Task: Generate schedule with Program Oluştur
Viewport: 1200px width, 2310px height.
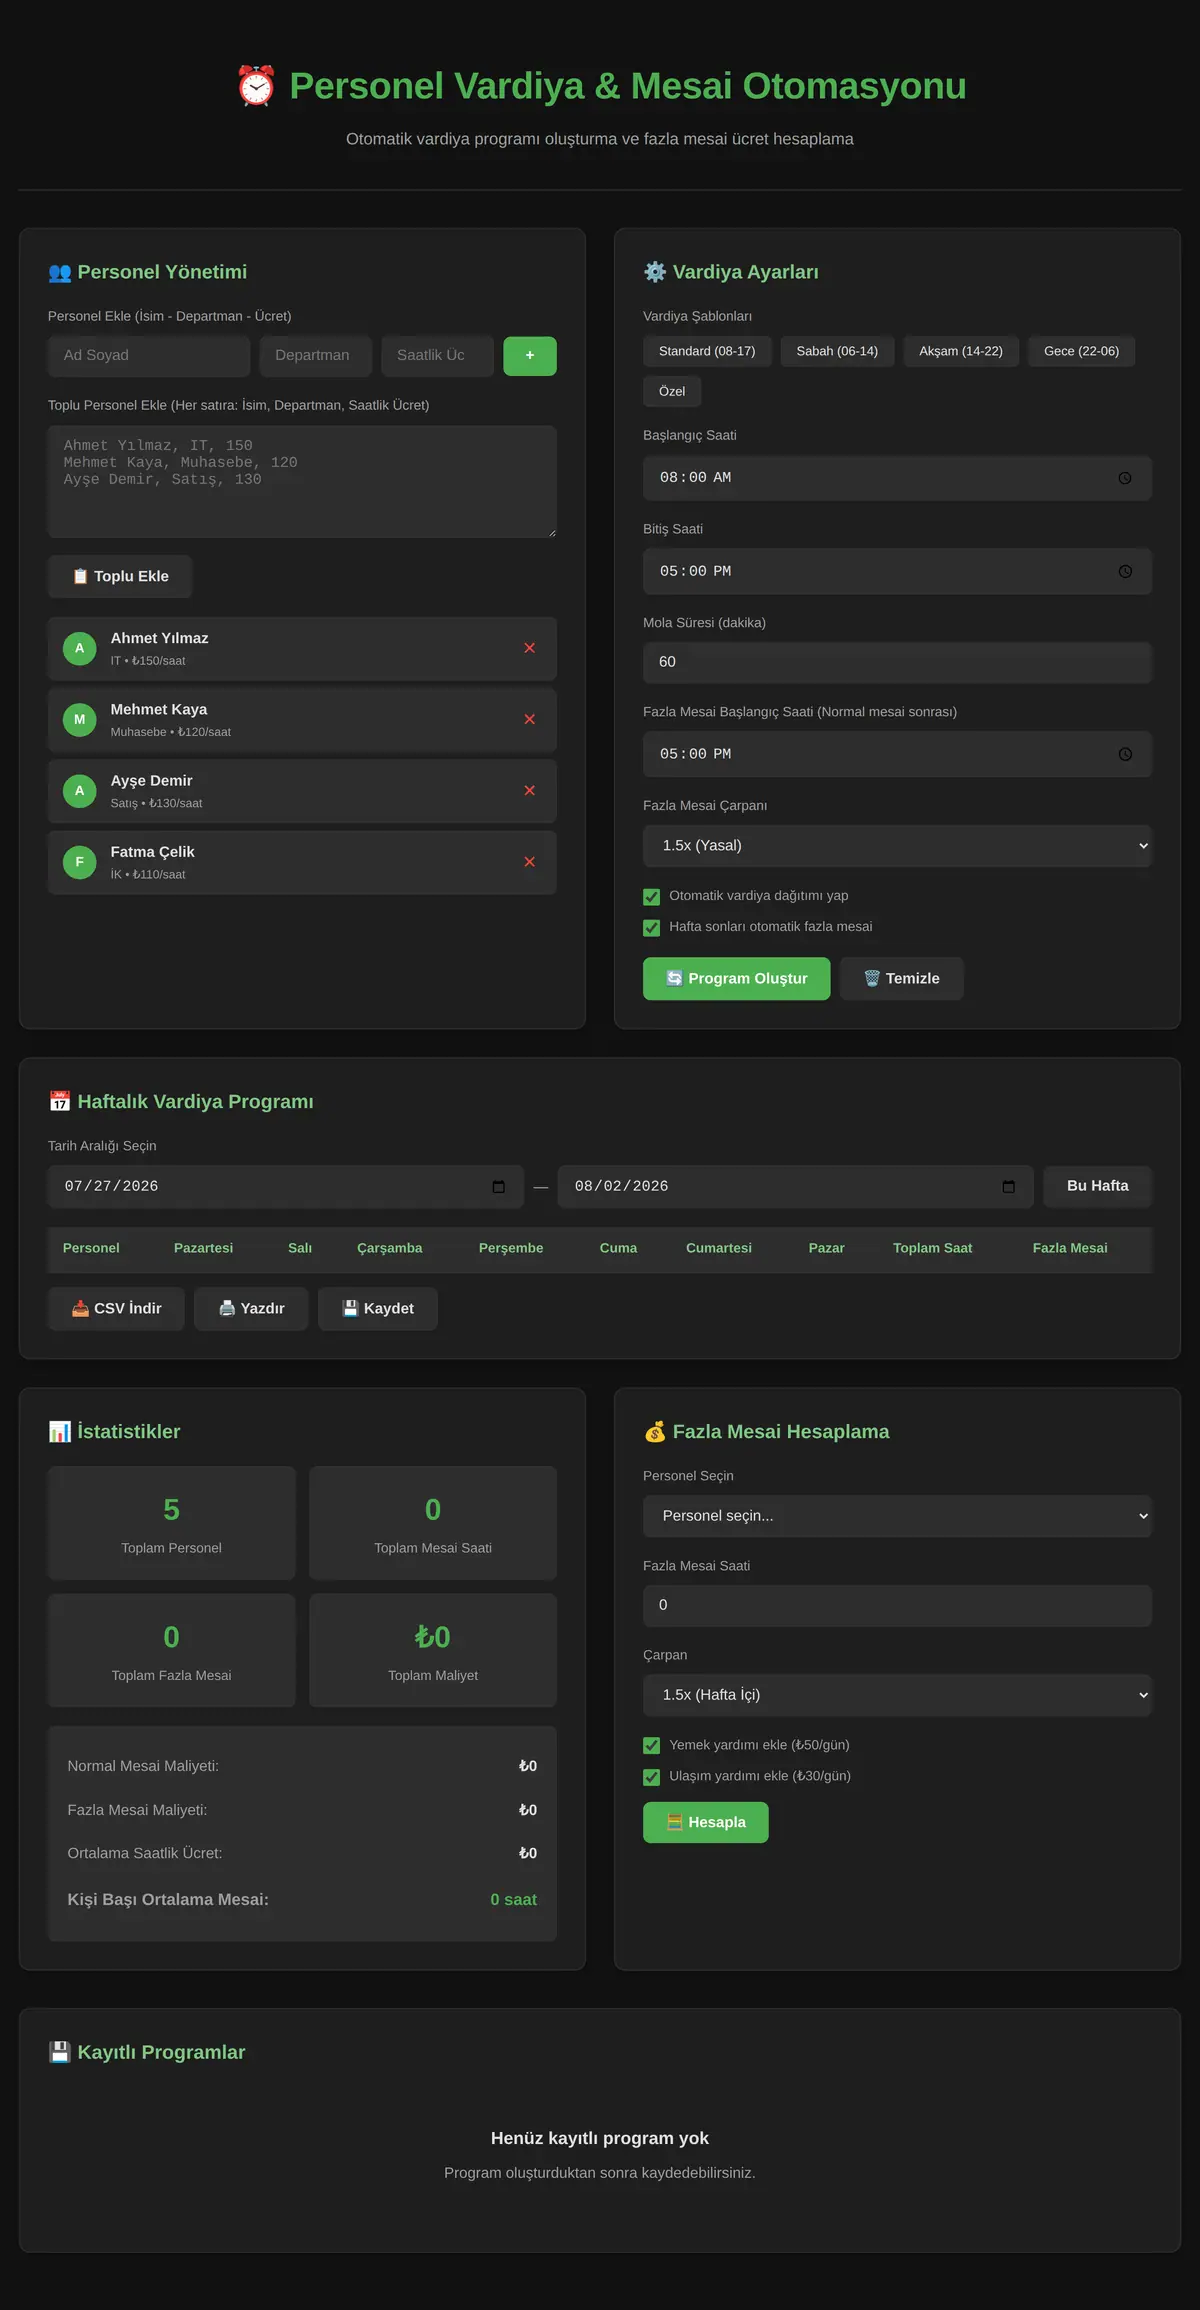Action: click(x=736, y=979)
